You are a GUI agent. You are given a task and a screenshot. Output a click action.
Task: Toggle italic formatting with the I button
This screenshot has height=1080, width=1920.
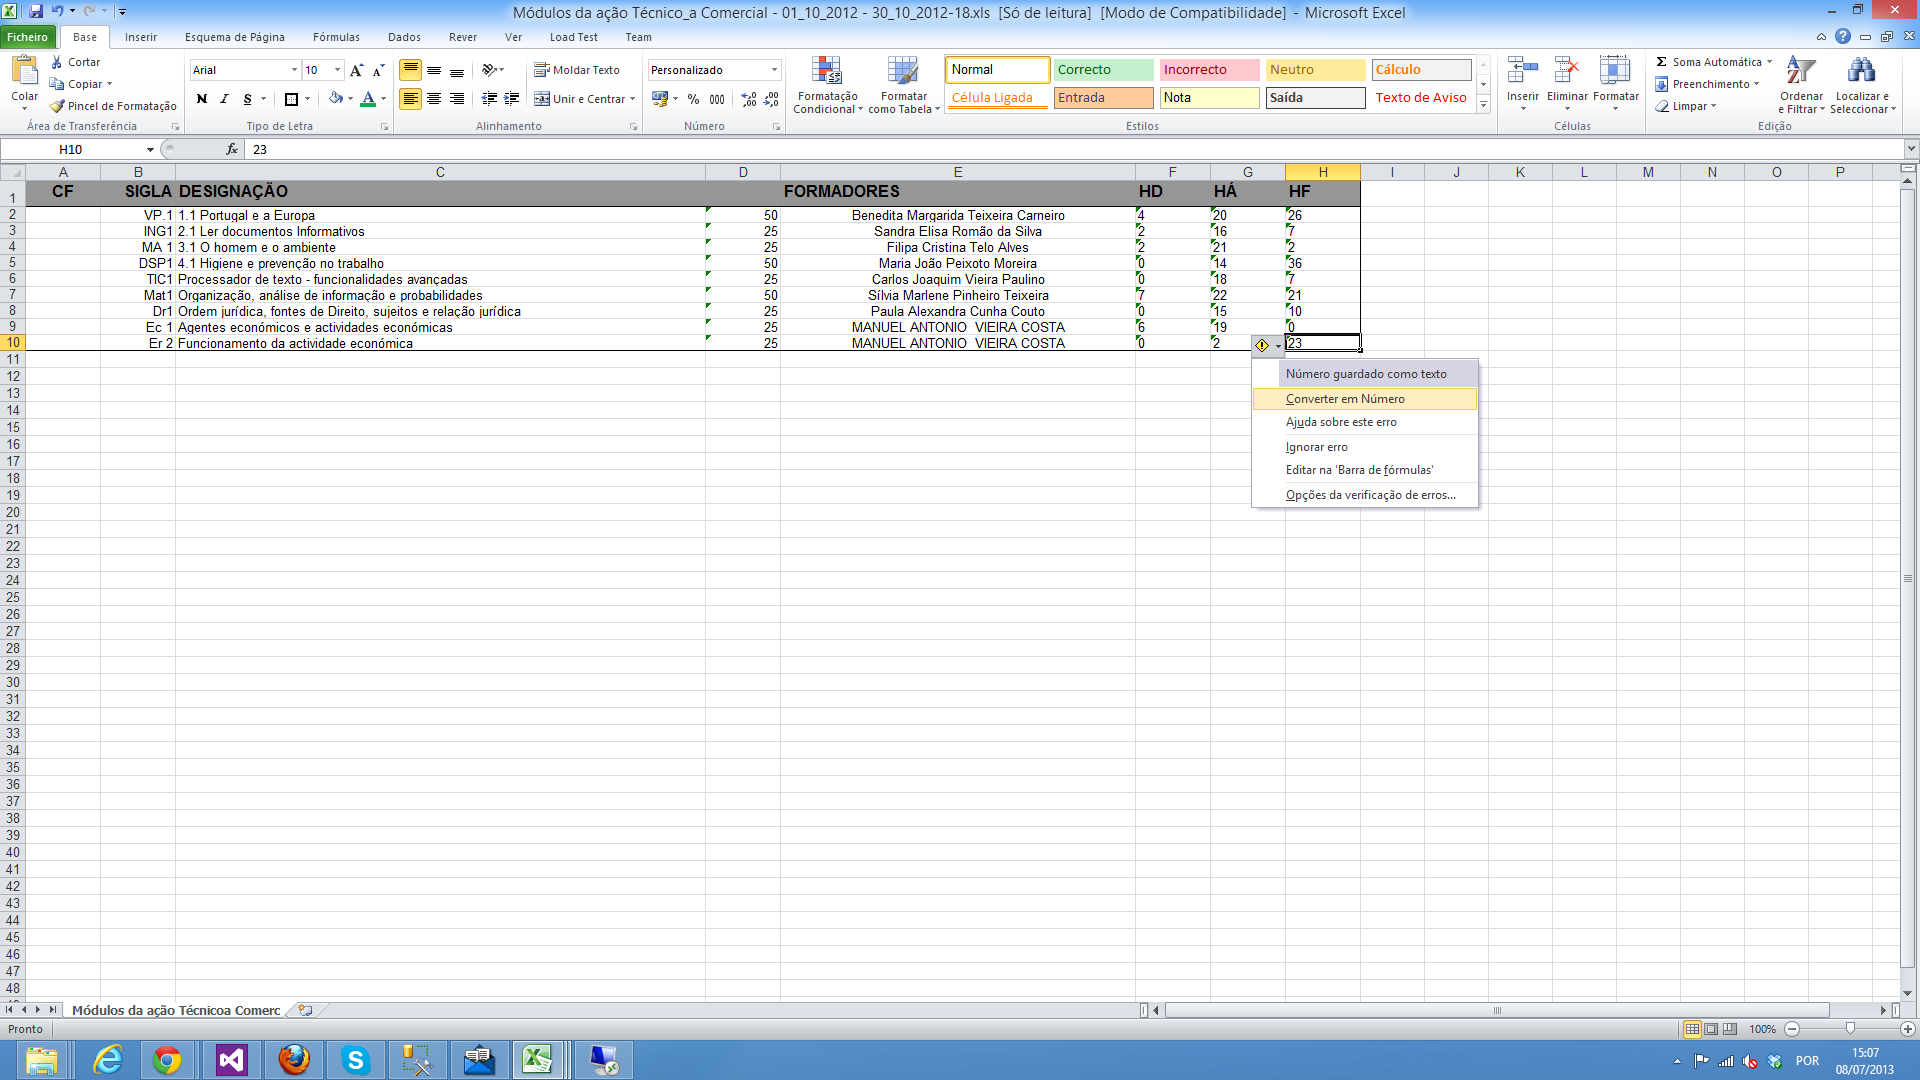[224, 99]
